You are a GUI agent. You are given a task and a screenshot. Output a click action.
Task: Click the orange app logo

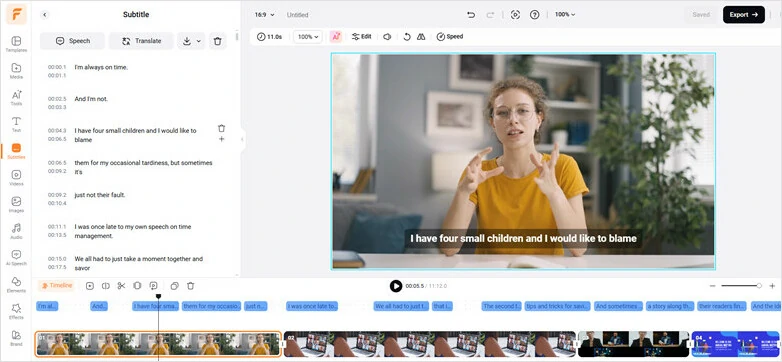16,14
